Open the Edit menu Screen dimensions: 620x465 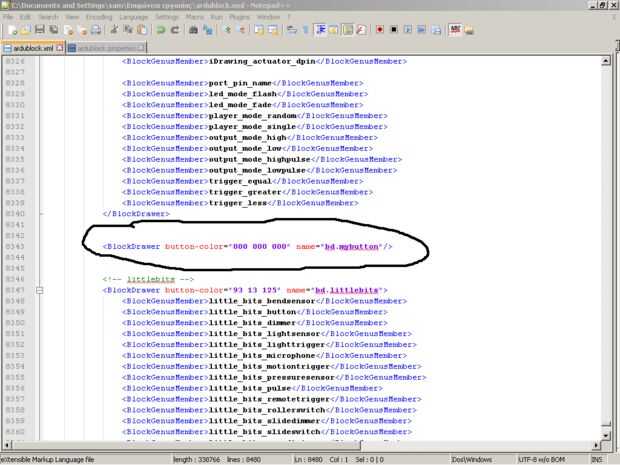pyautogui.click(x=25, y=17)
